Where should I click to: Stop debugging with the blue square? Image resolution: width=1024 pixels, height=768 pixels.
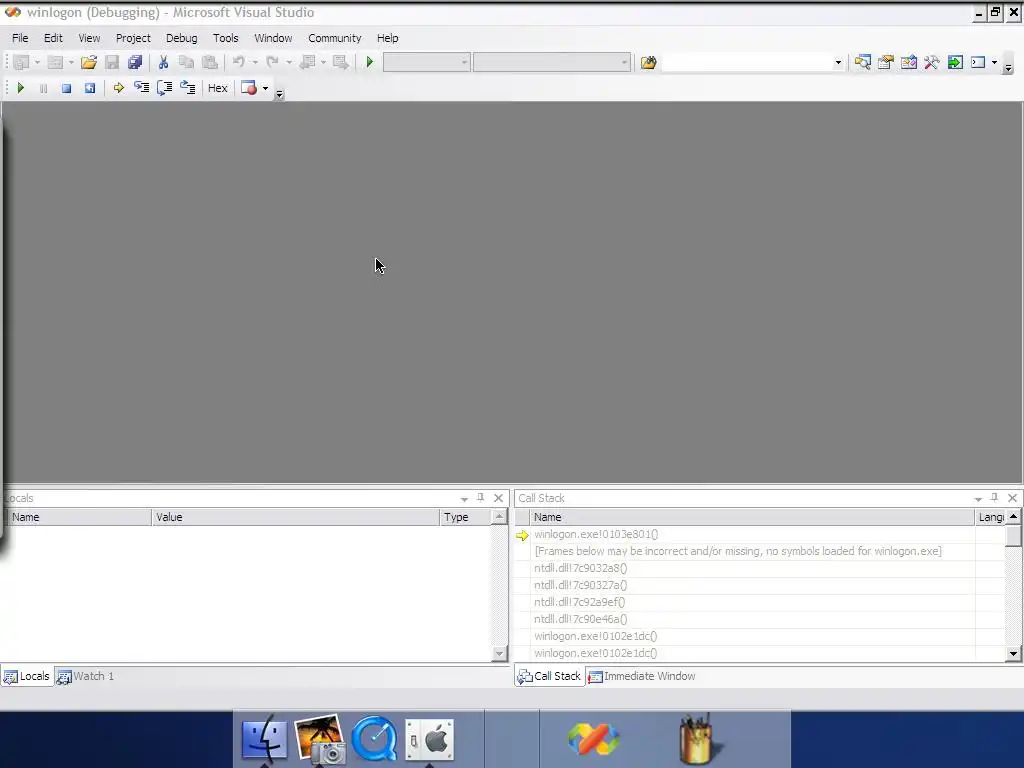point(66,88)
